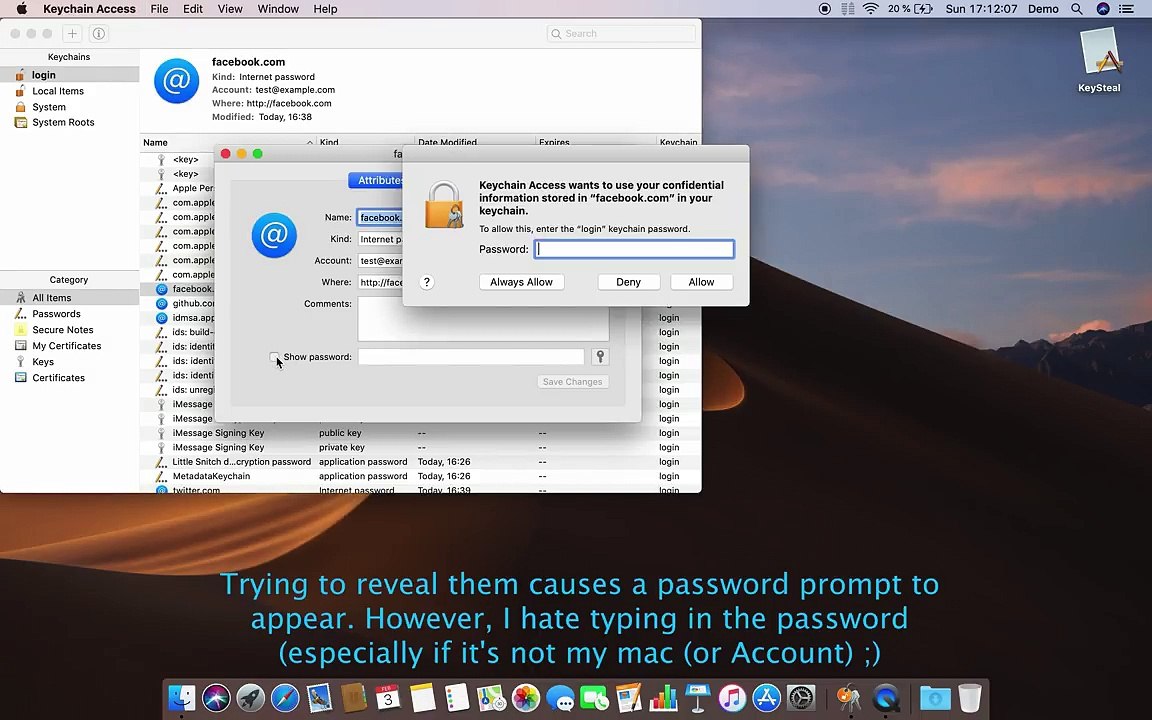Click the Save Changes button

click(x=572, y=381)
